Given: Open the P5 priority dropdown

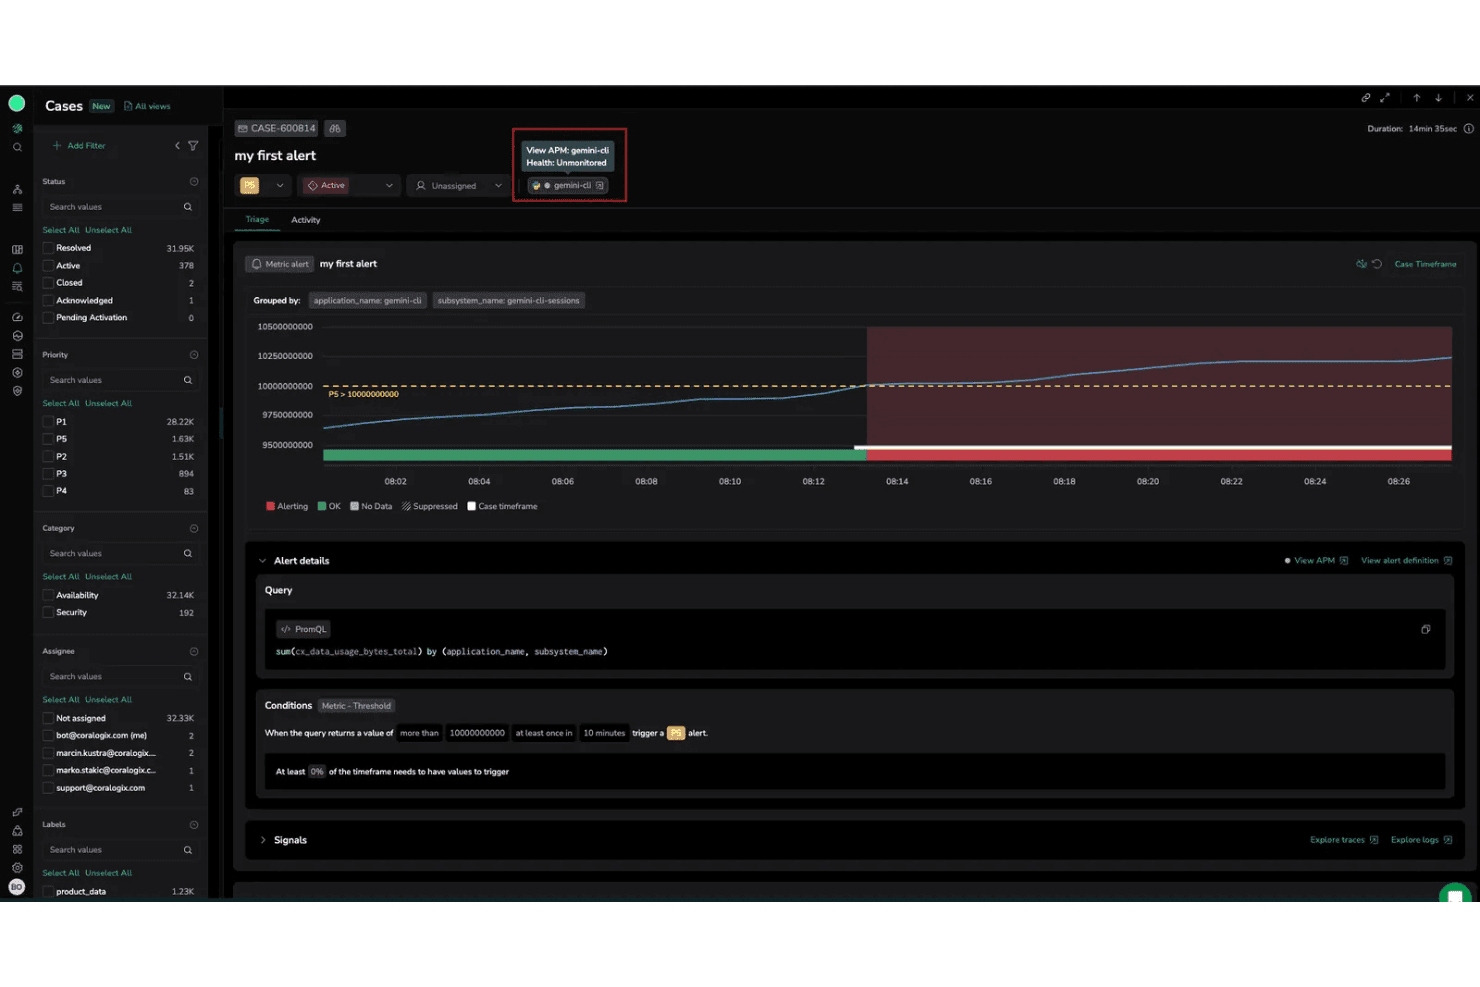Looking at the screenshot, I should [x=264, y=186].
